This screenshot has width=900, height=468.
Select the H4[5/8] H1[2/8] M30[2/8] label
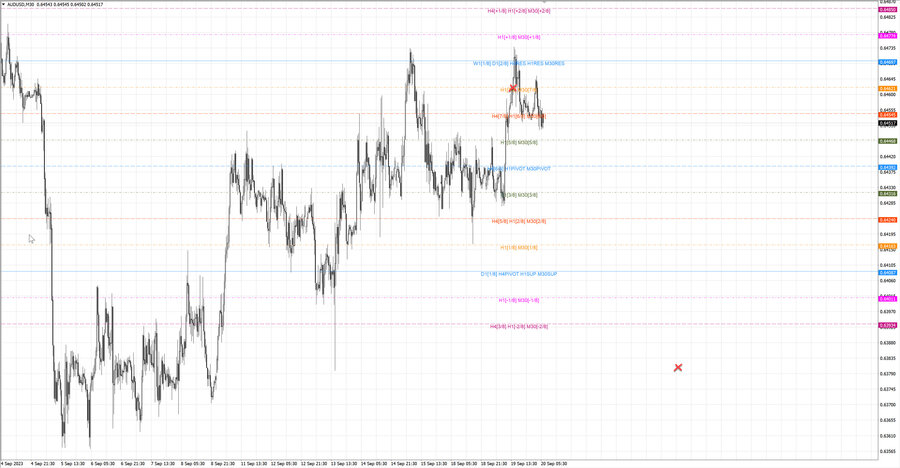519,221
